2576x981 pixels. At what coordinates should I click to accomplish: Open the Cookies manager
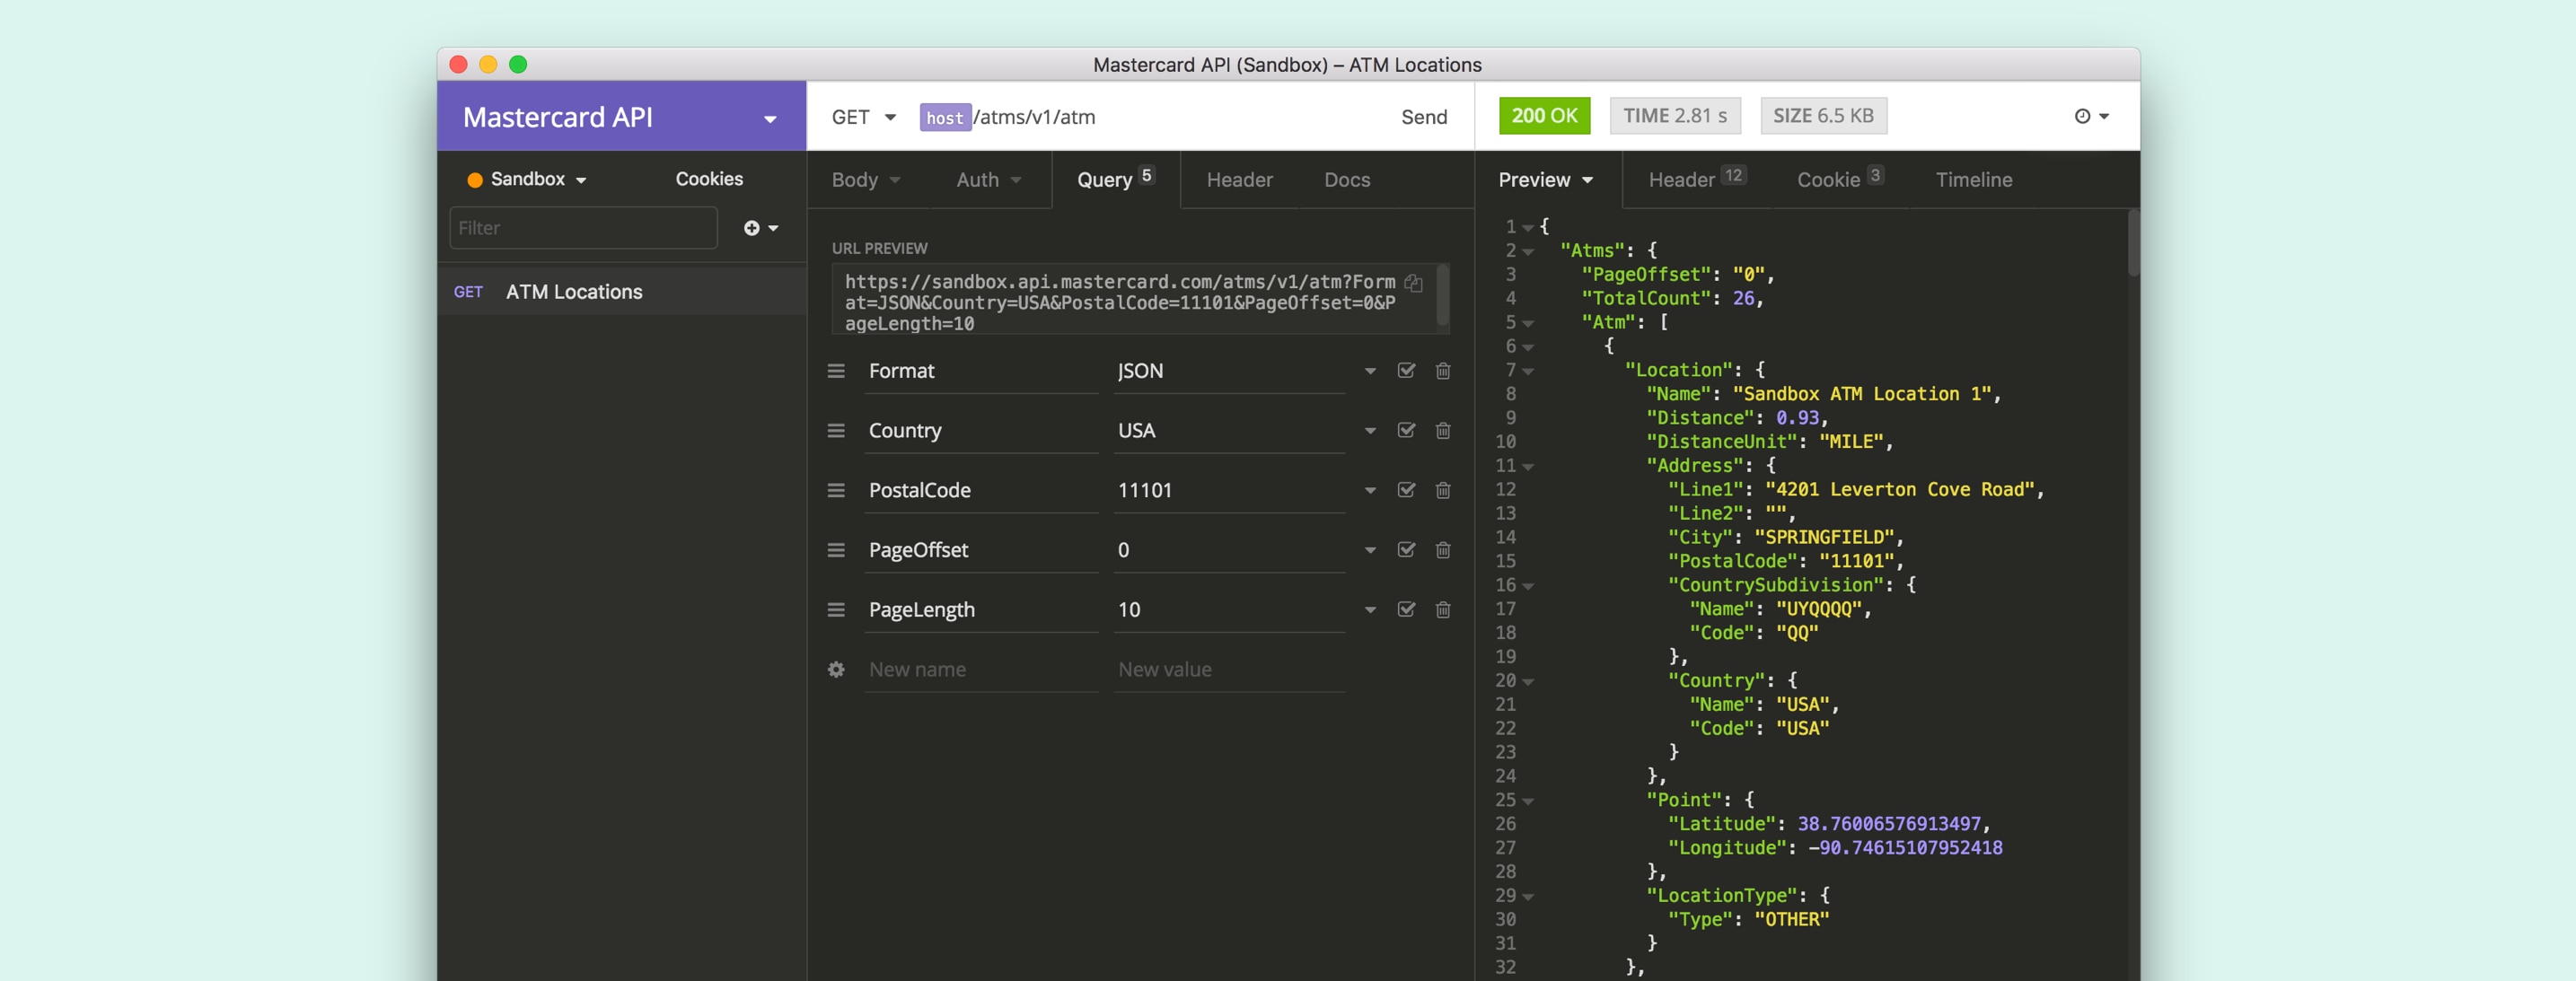pyautogui.click(x=708, y=179)
